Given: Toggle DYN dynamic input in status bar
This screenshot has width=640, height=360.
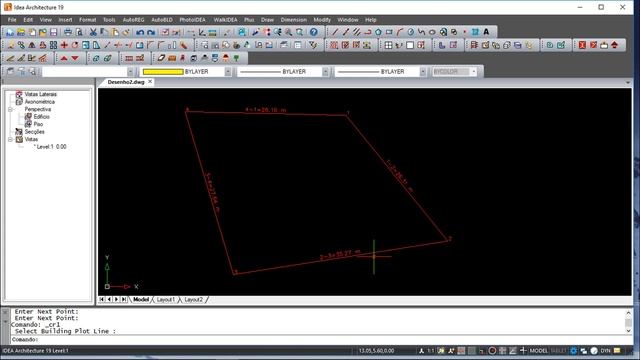Looking at the screenshot, I should point(605,351).
